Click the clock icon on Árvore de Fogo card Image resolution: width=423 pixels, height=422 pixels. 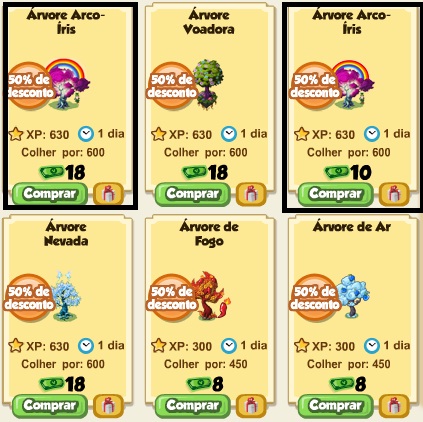coord(229,346)
